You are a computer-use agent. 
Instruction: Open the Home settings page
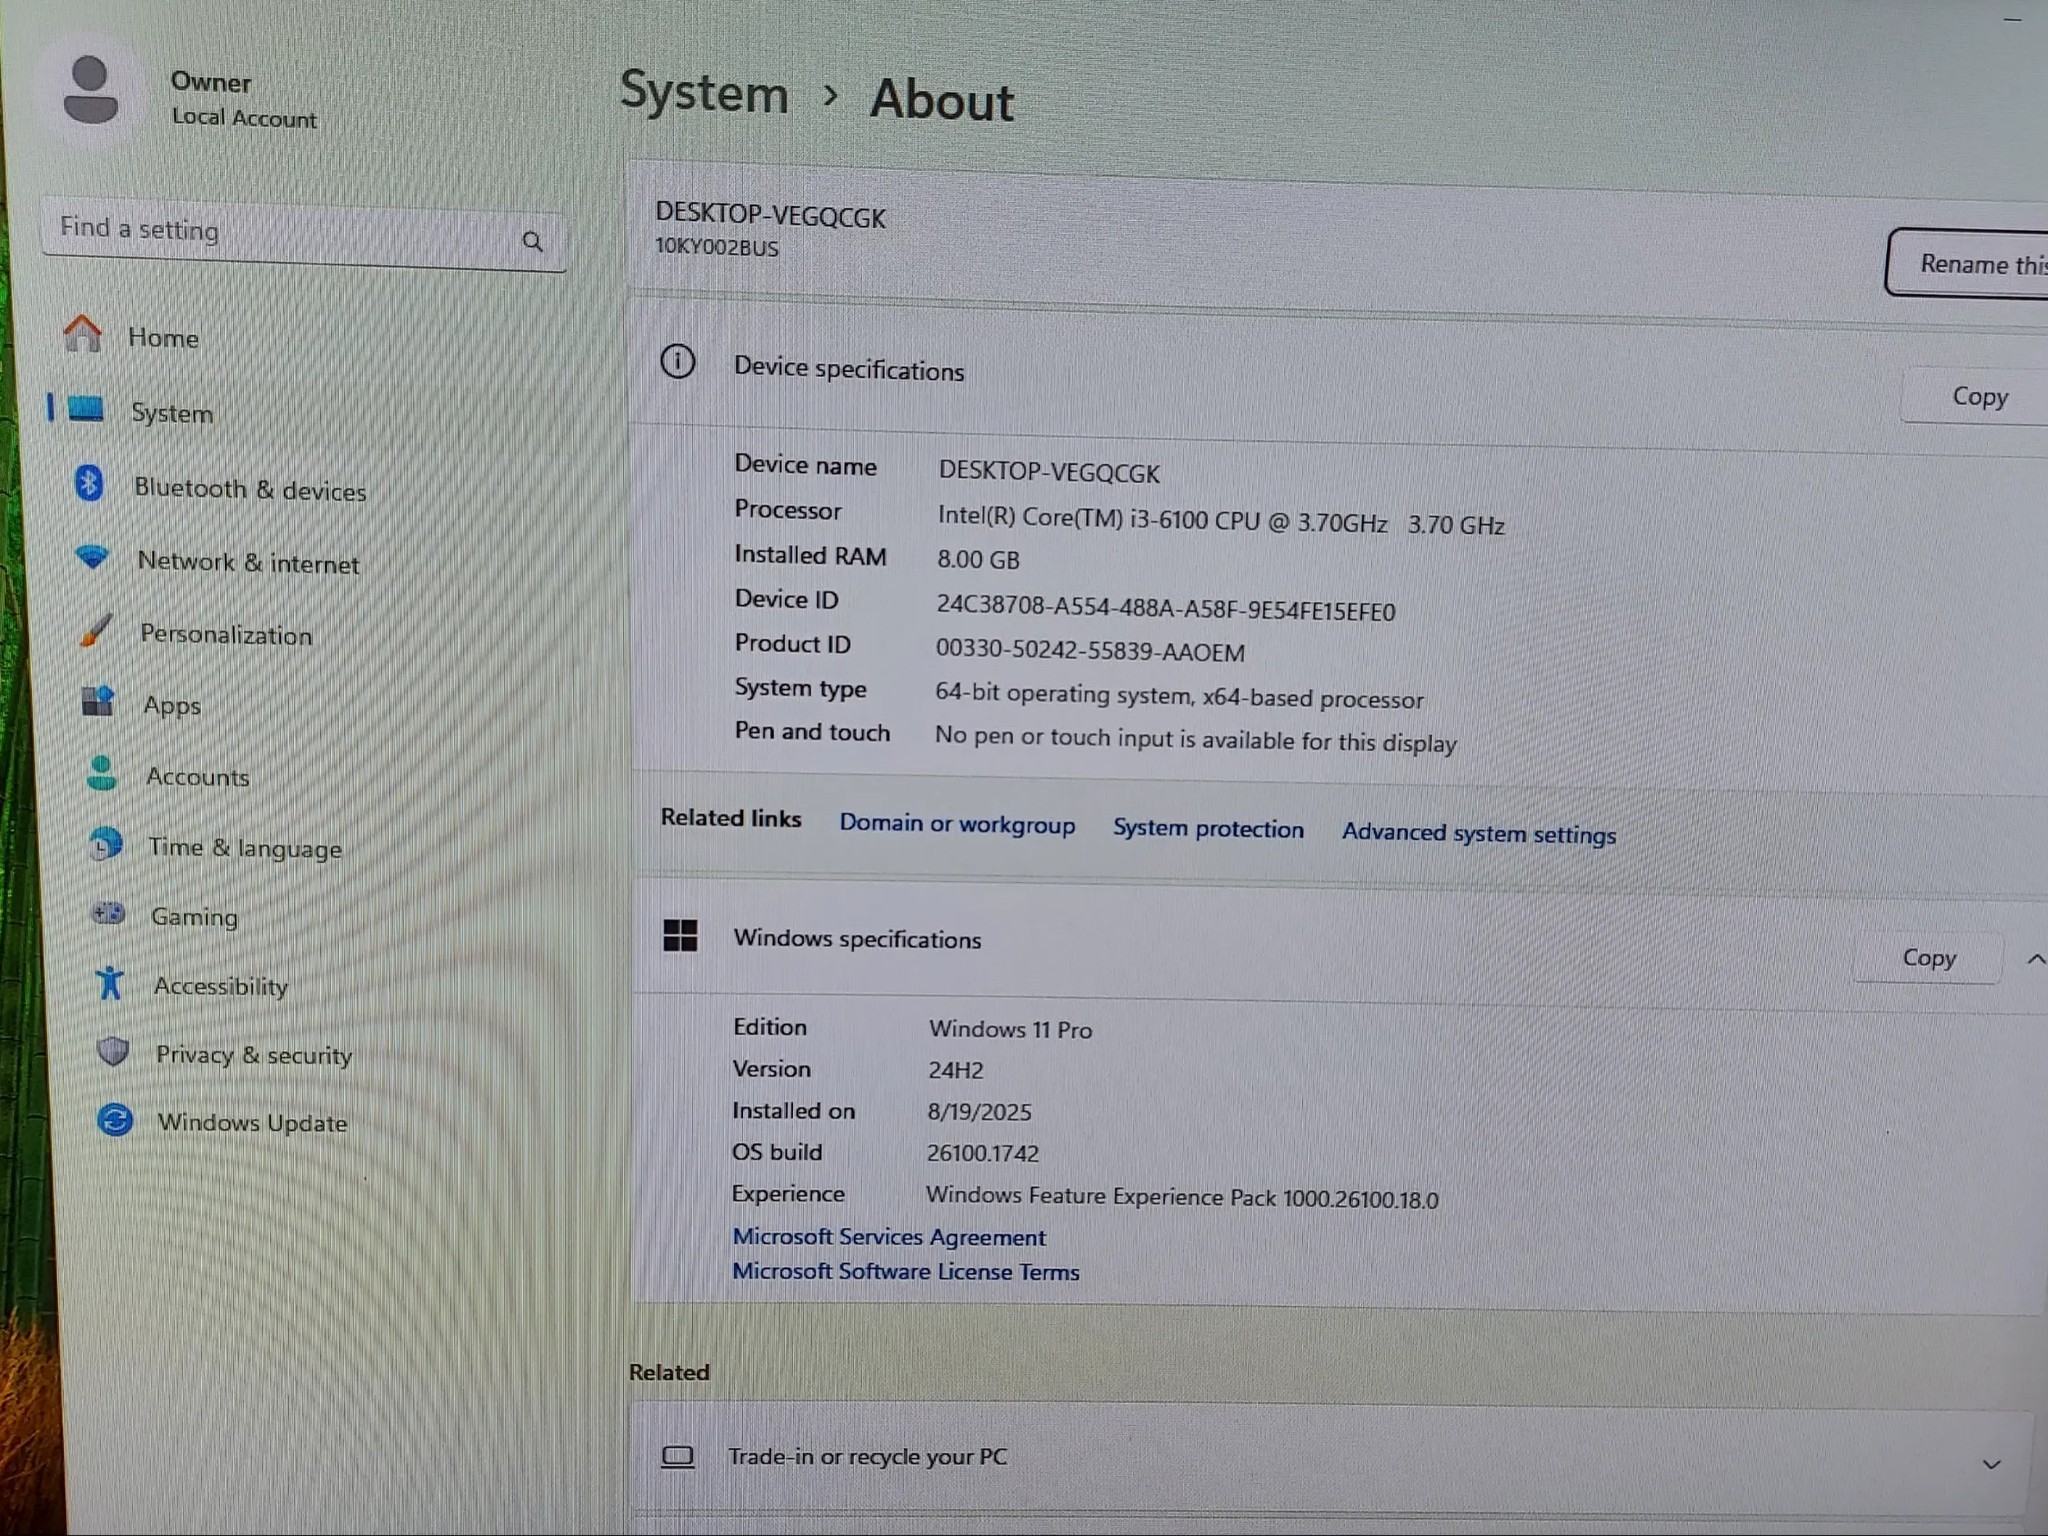(x=163, y=338)
